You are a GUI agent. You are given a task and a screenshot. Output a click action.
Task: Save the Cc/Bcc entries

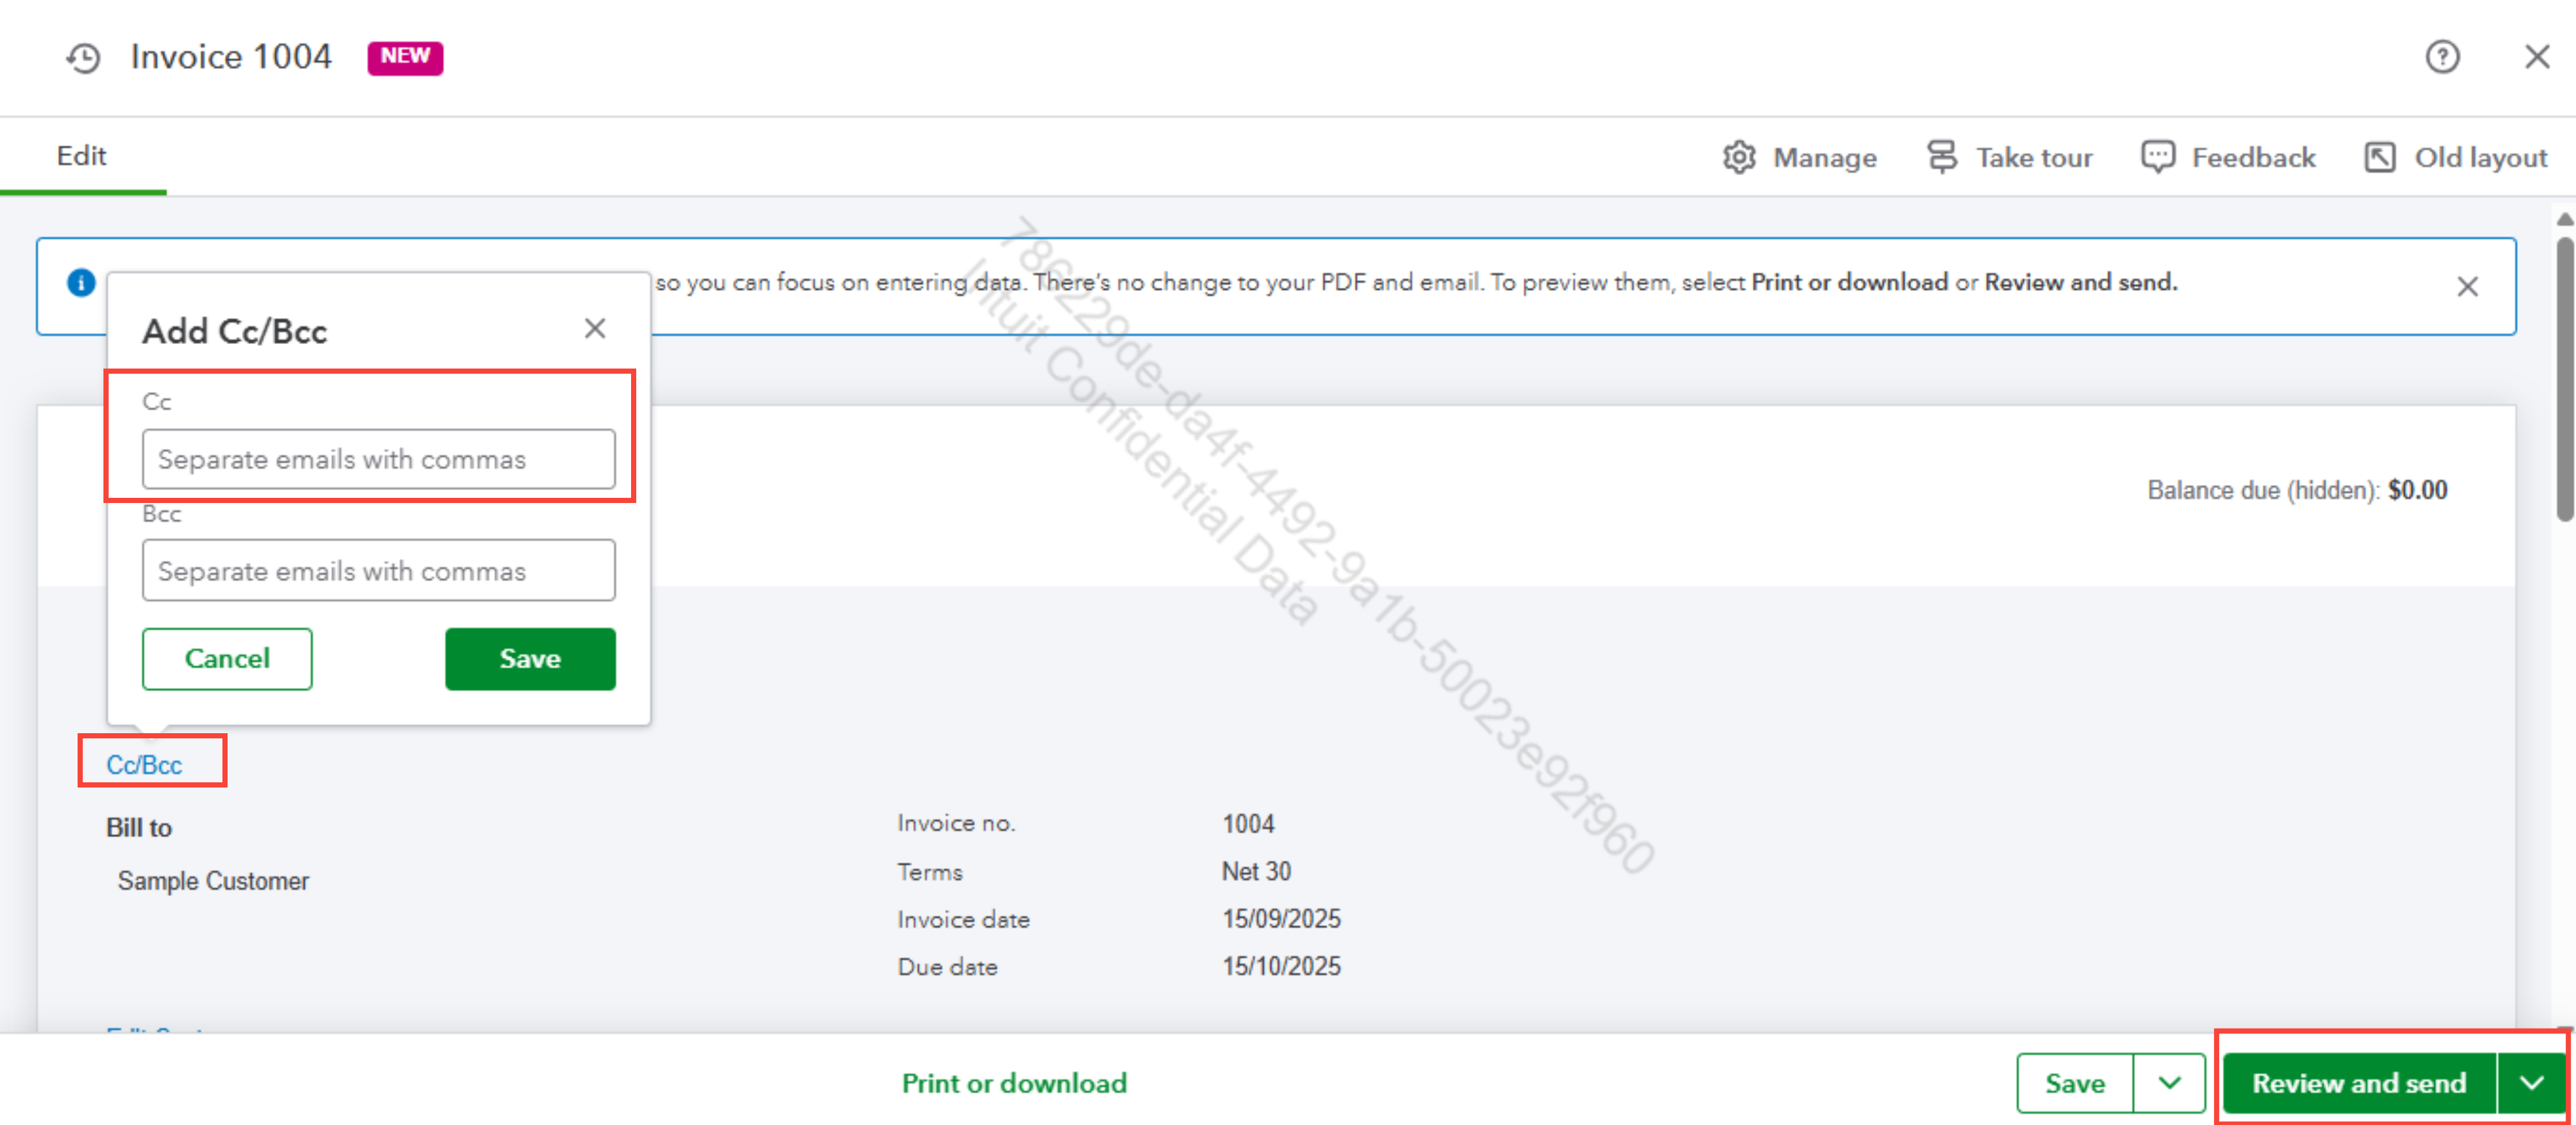530,659
